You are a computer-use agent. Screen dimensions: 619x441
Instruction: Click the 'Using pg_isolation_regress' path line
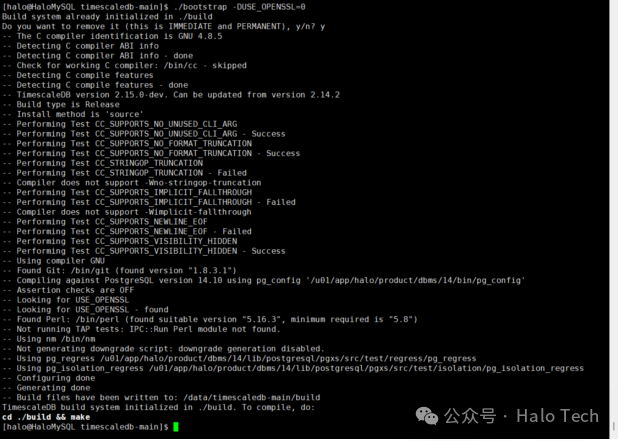(293, 368)
